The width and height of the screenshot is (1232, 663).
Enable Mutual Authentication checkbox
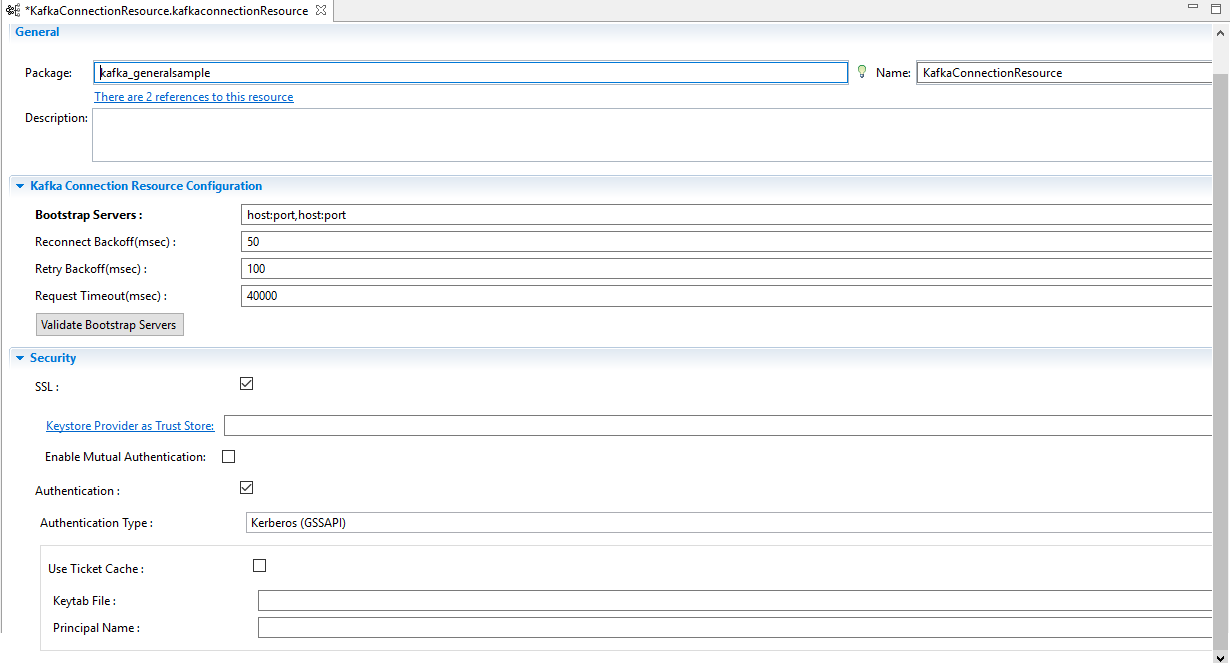(x=228, y=456)
